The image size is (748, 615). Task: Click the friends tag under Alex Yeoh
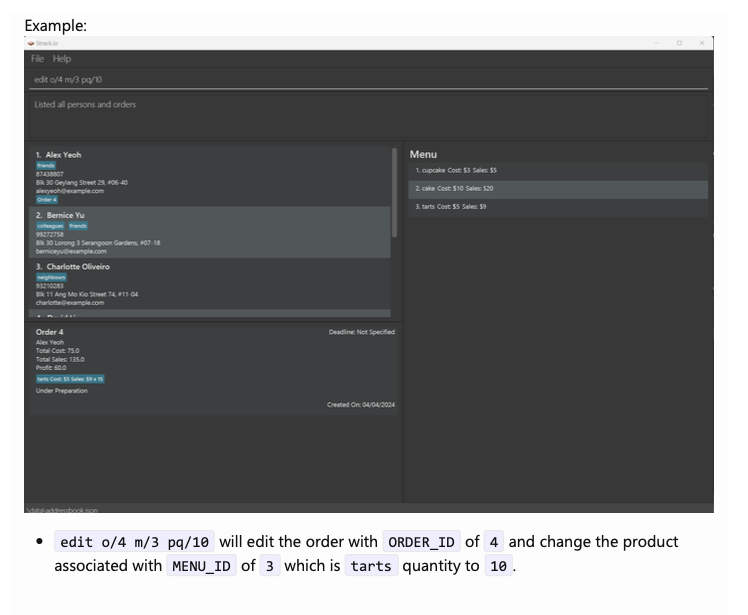pyautogui.click(x=46, y=166)
